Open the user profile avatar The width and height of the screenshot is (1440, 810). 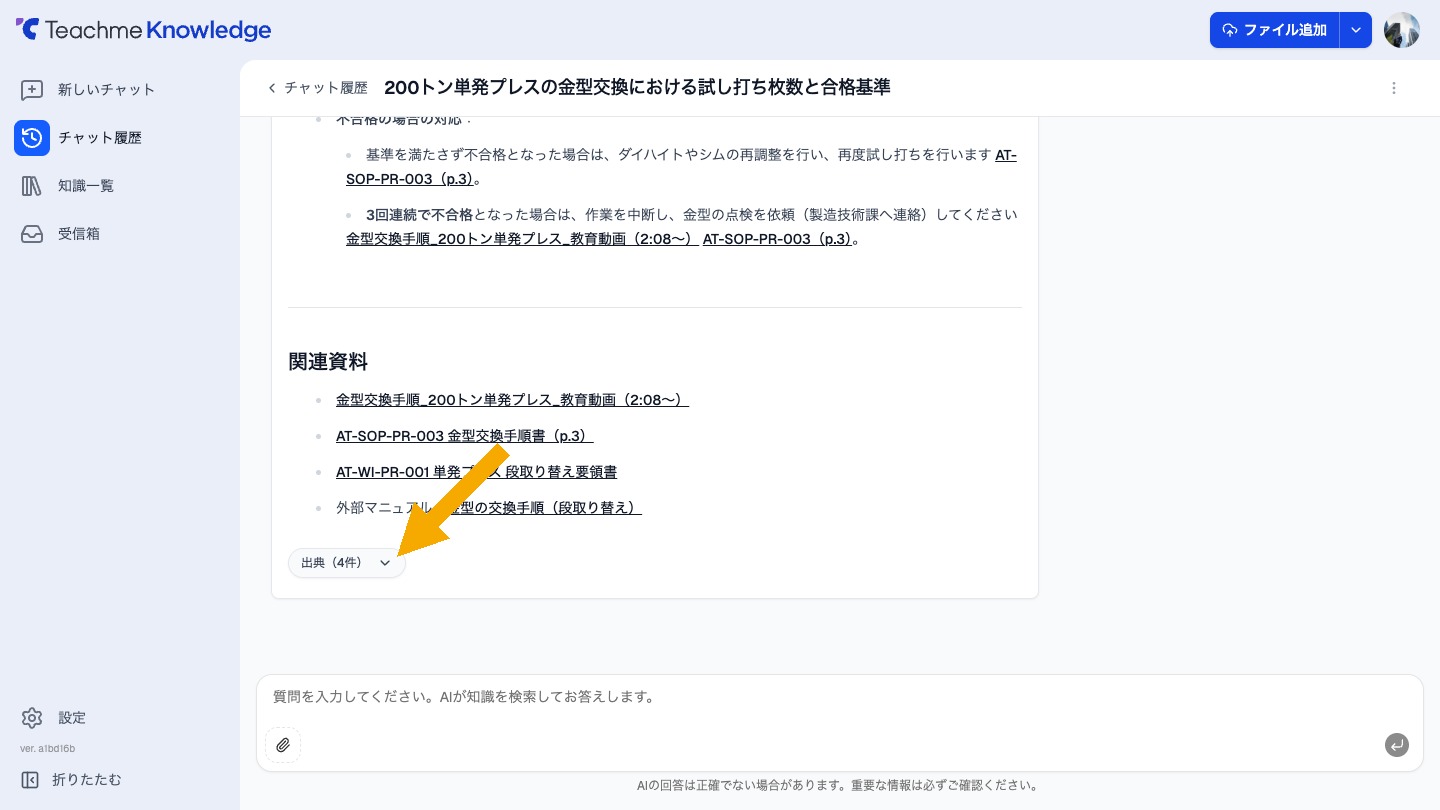[x=1402, y=30]
